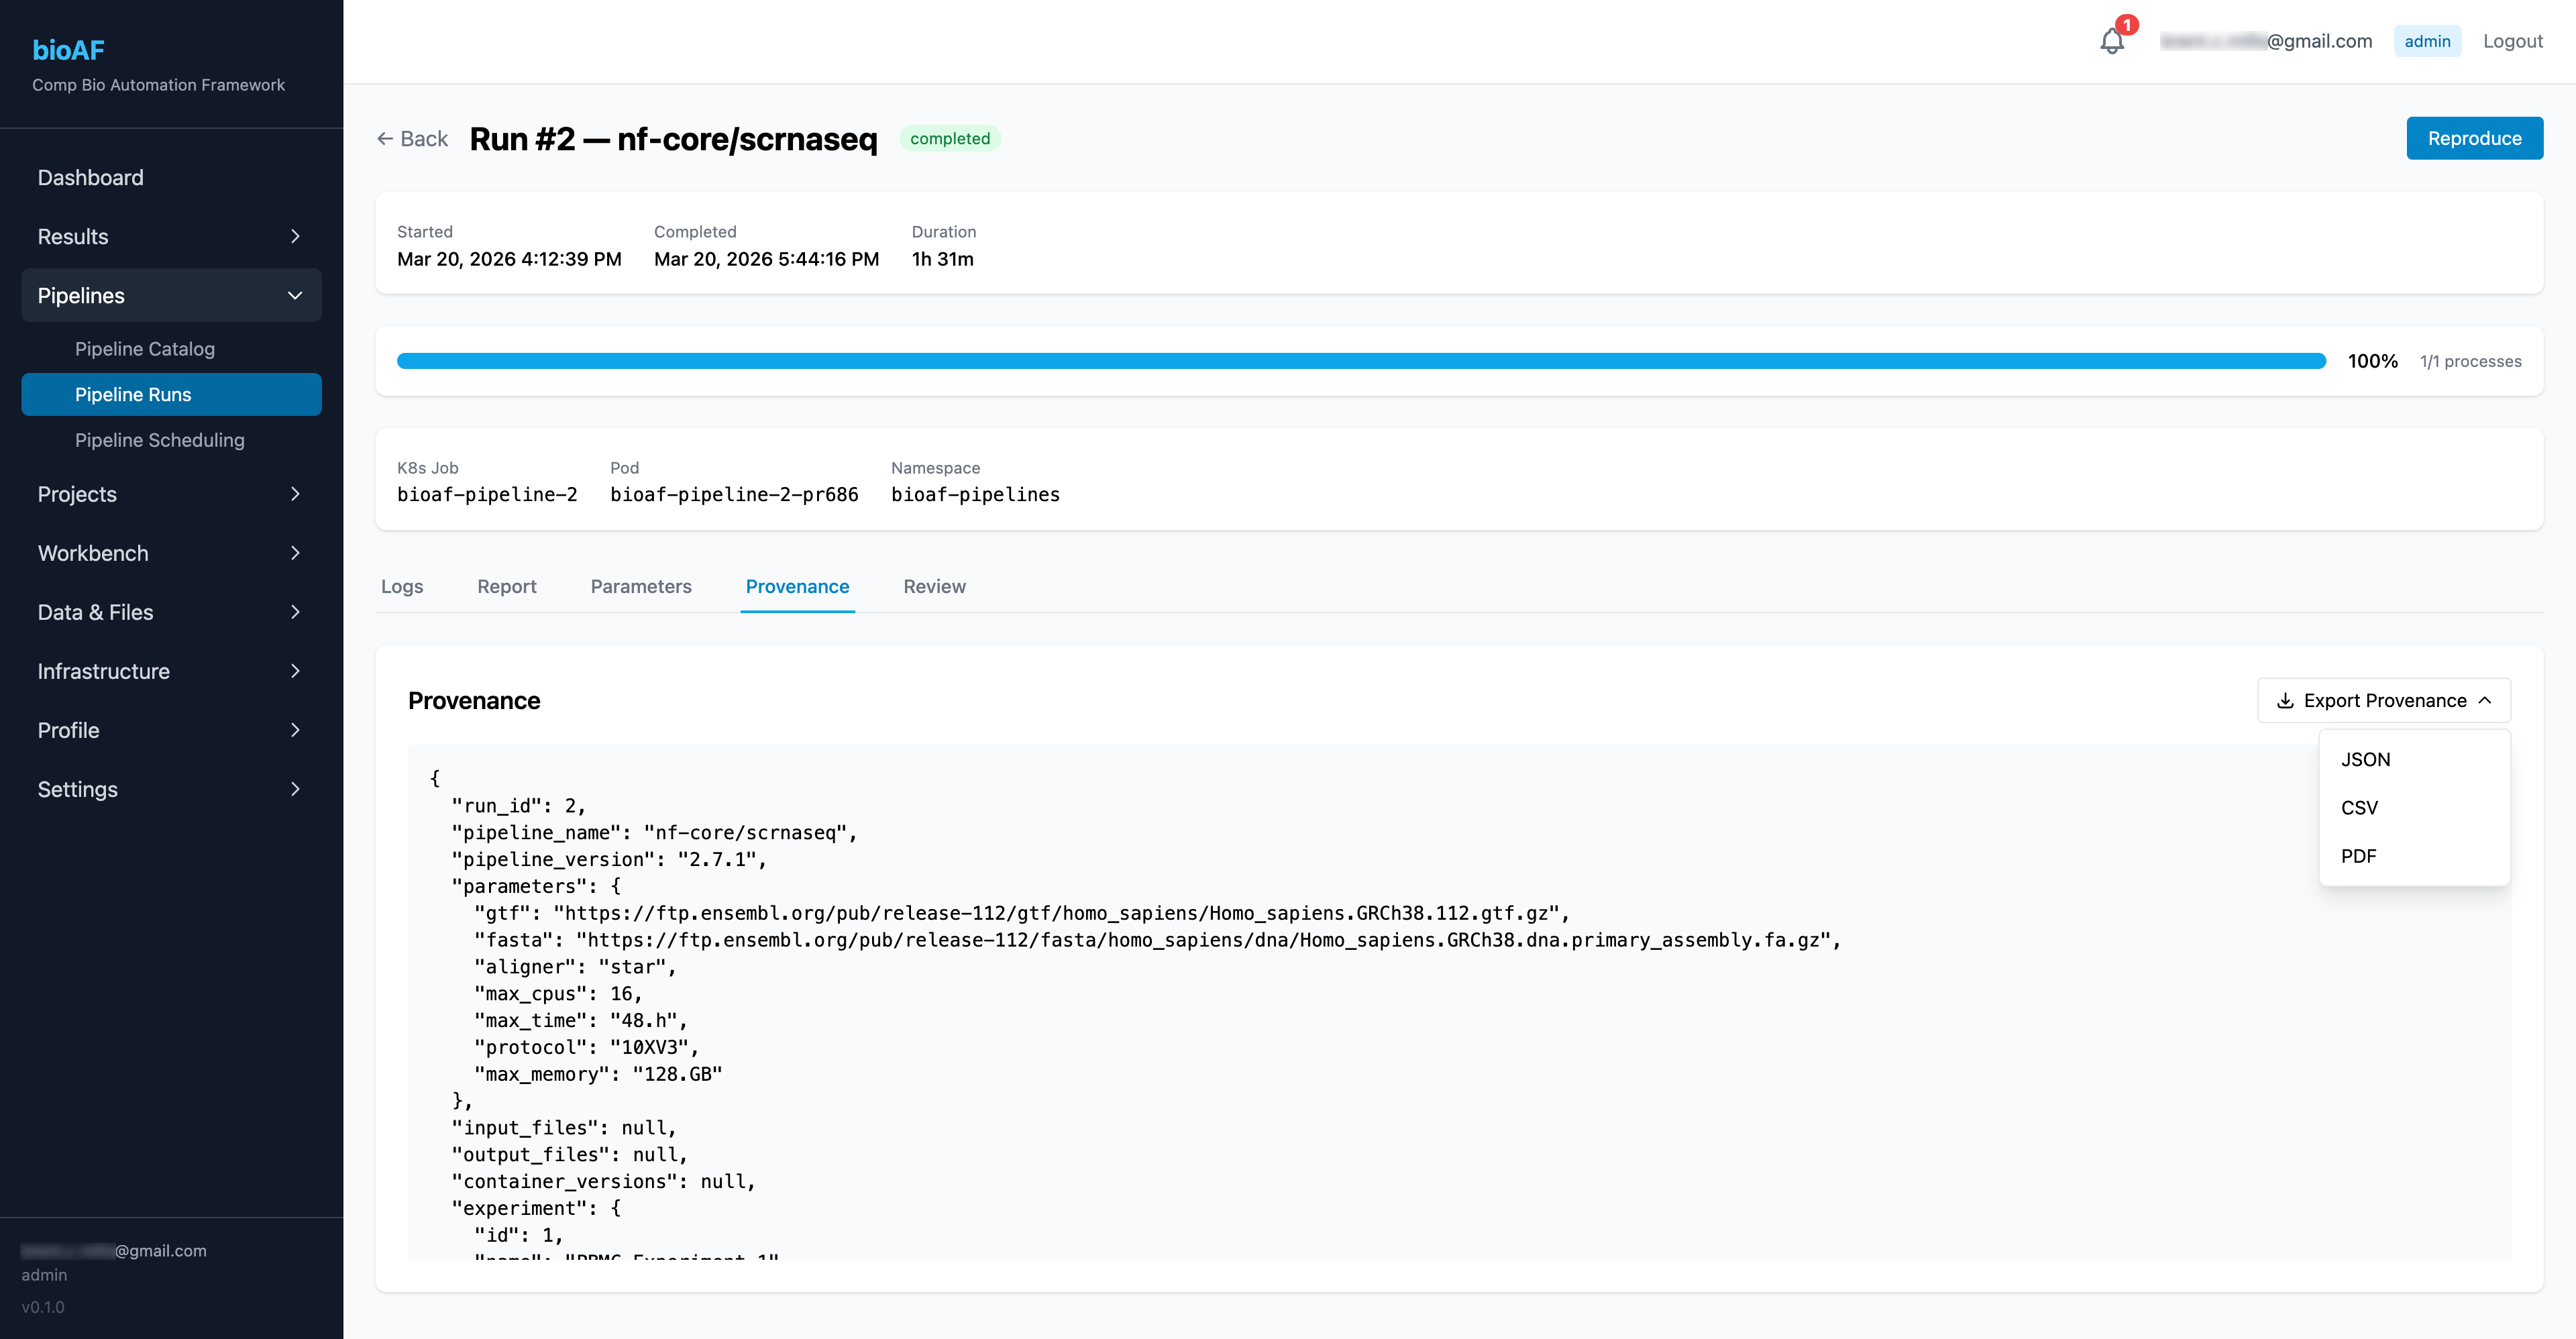The width and height of the screenshot is (2576, 1339).
Task: Switch to the Report tab
Action: click(x=507, y=587)
